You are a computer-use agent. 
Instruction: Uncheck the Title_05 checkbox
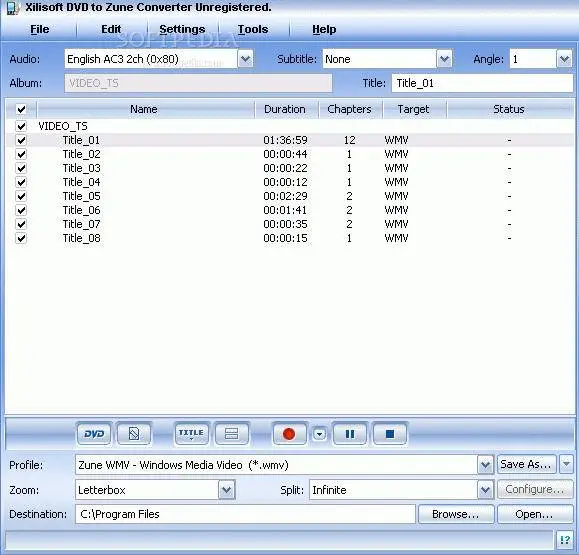(x=21, y=196)
